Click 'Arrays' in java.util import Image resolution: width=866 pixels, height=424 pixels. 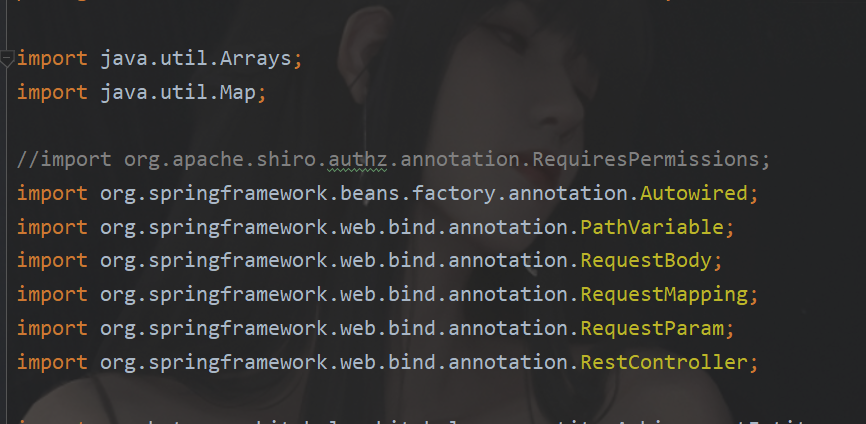pyautogui.click(x=256, y=59)
